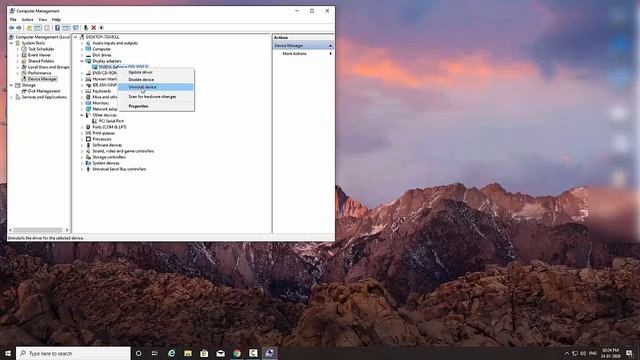Expand the Disk drives category
Viewport: 640px width, 360px height.
coord(82,55)
